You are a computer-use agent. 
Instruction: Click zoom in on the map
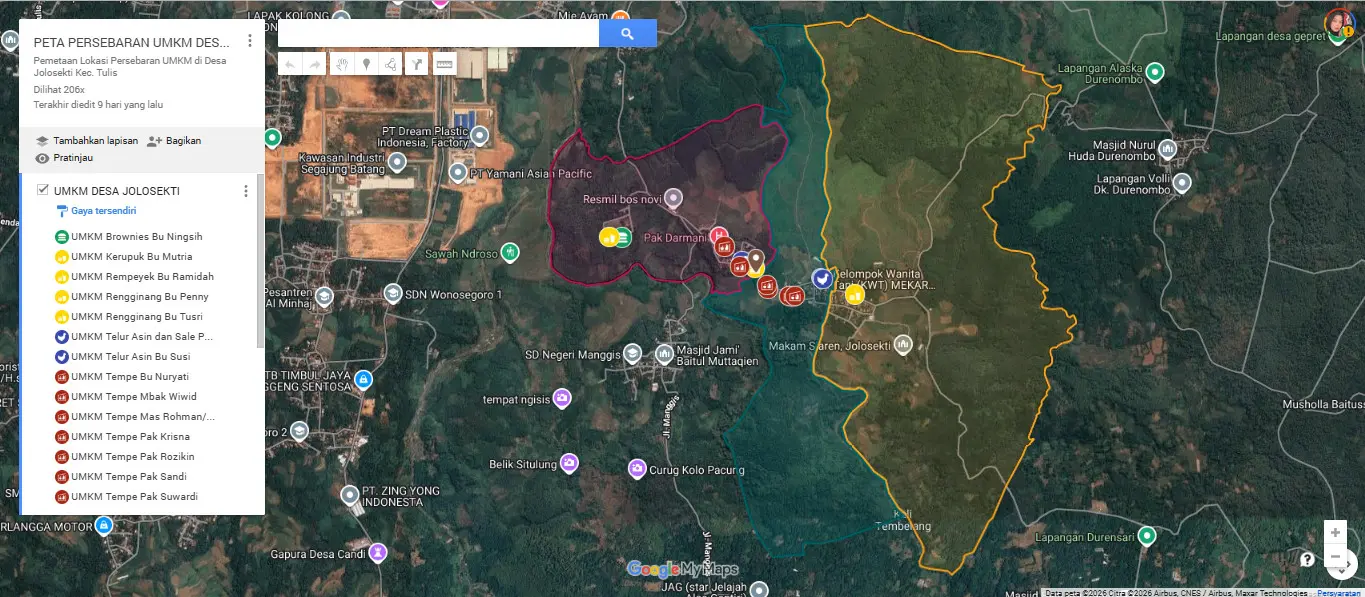pyautogui.click(x=1336, y=532)
